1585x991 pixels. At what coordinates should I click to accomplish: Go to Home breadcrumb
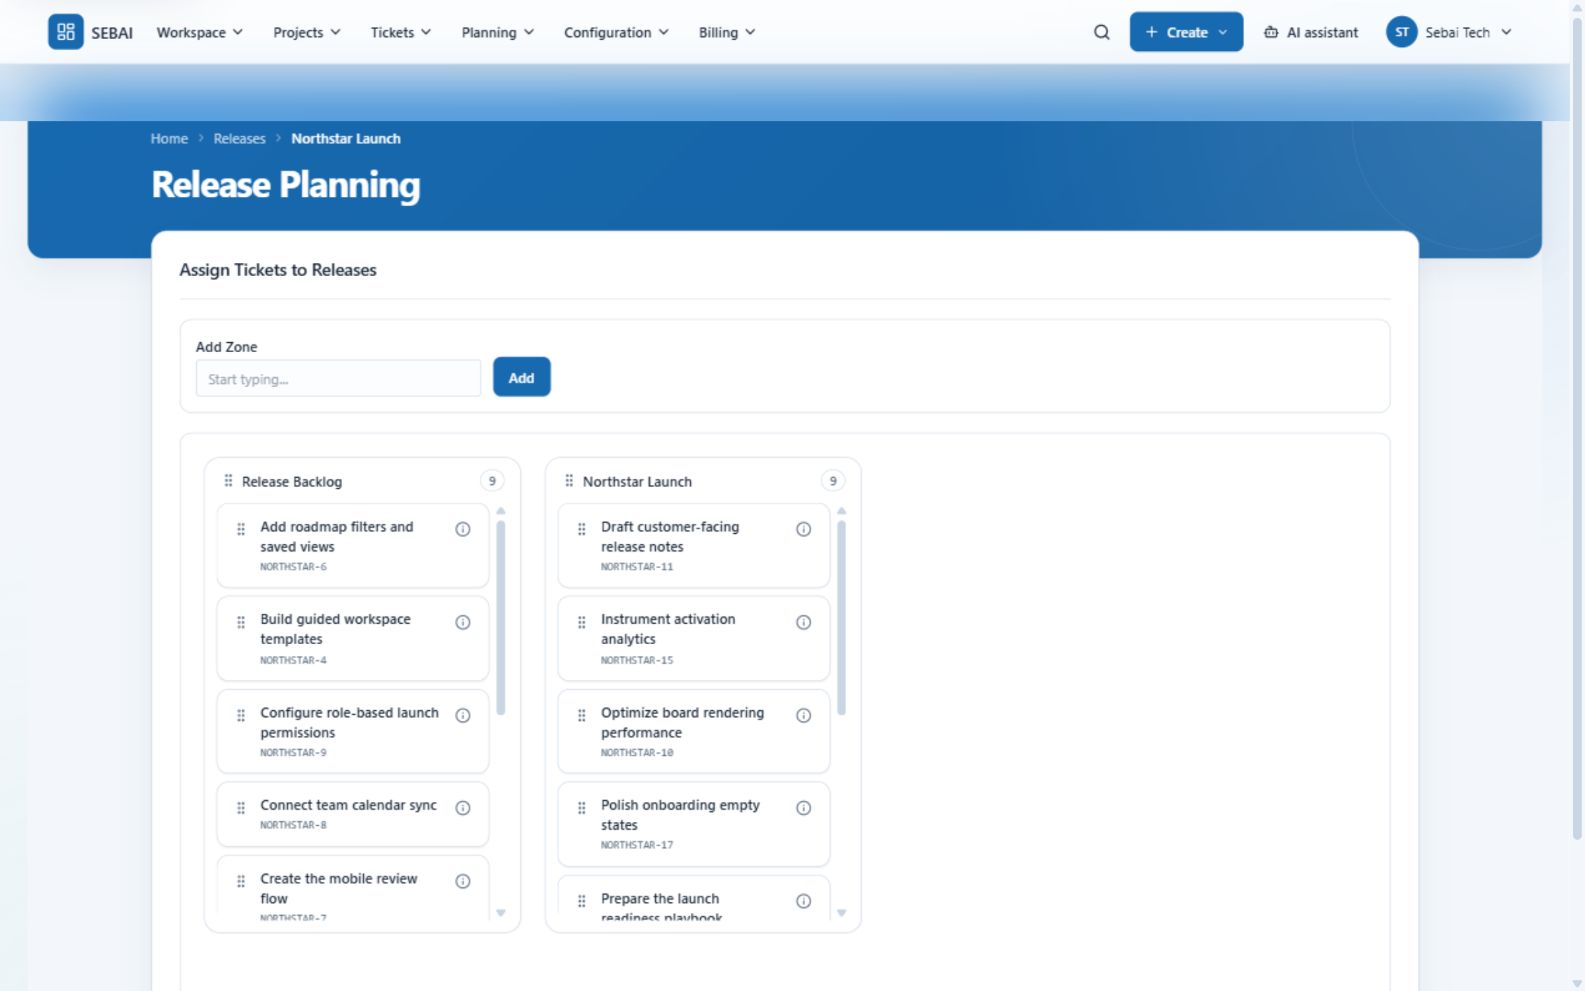169,139
